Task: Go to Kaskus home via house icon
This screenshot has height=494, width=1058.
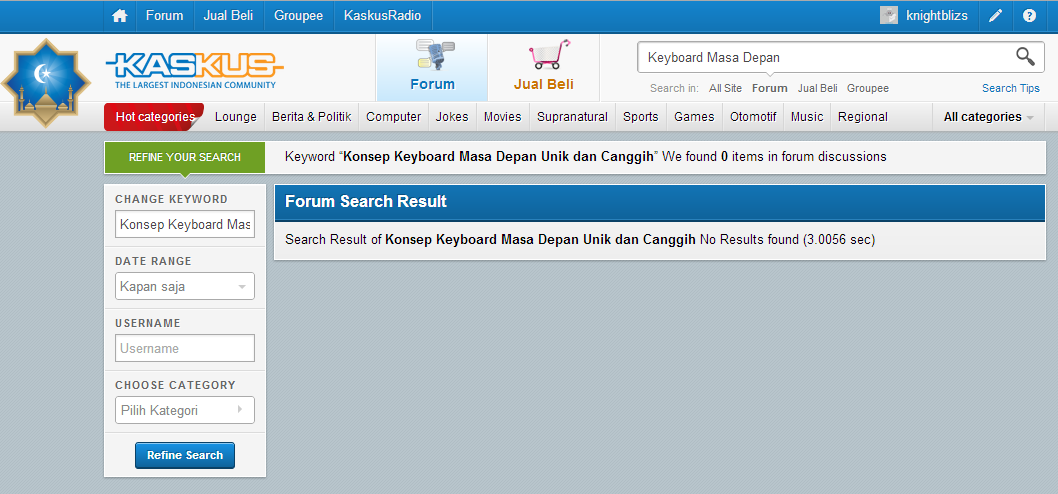Action: 120,16
